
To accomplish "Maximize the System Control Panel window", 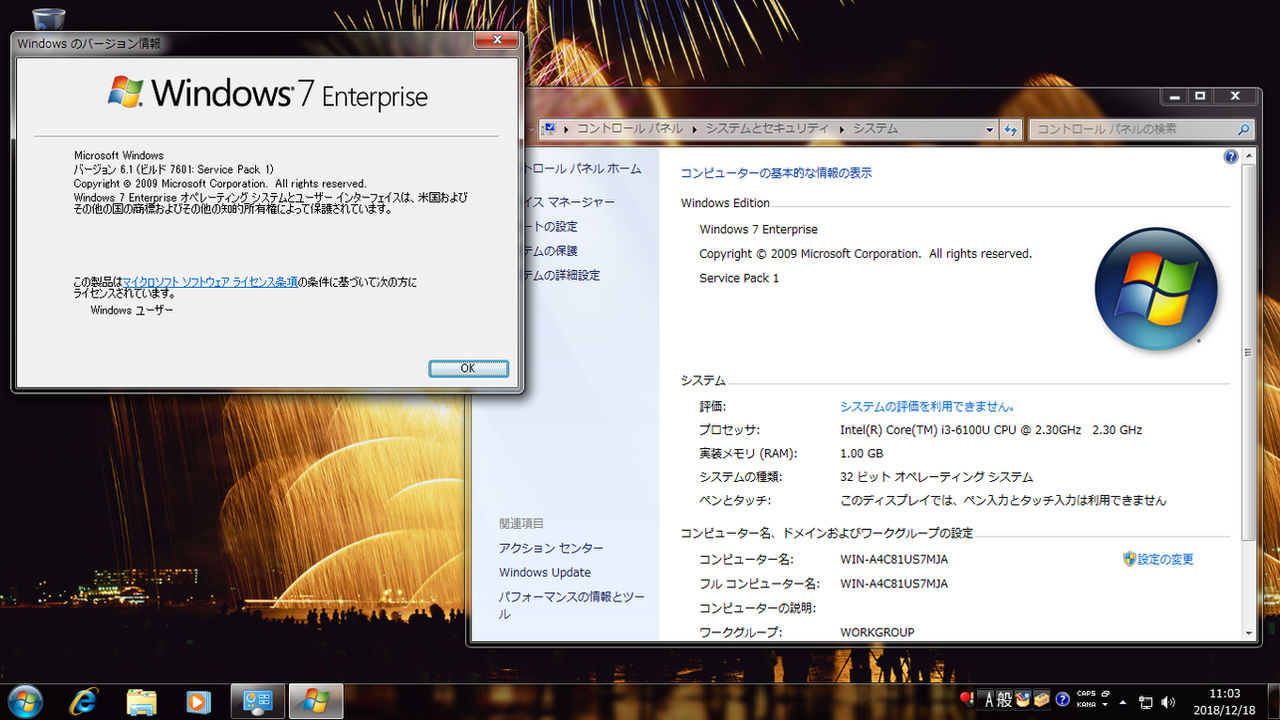I will pos(1200,96).
